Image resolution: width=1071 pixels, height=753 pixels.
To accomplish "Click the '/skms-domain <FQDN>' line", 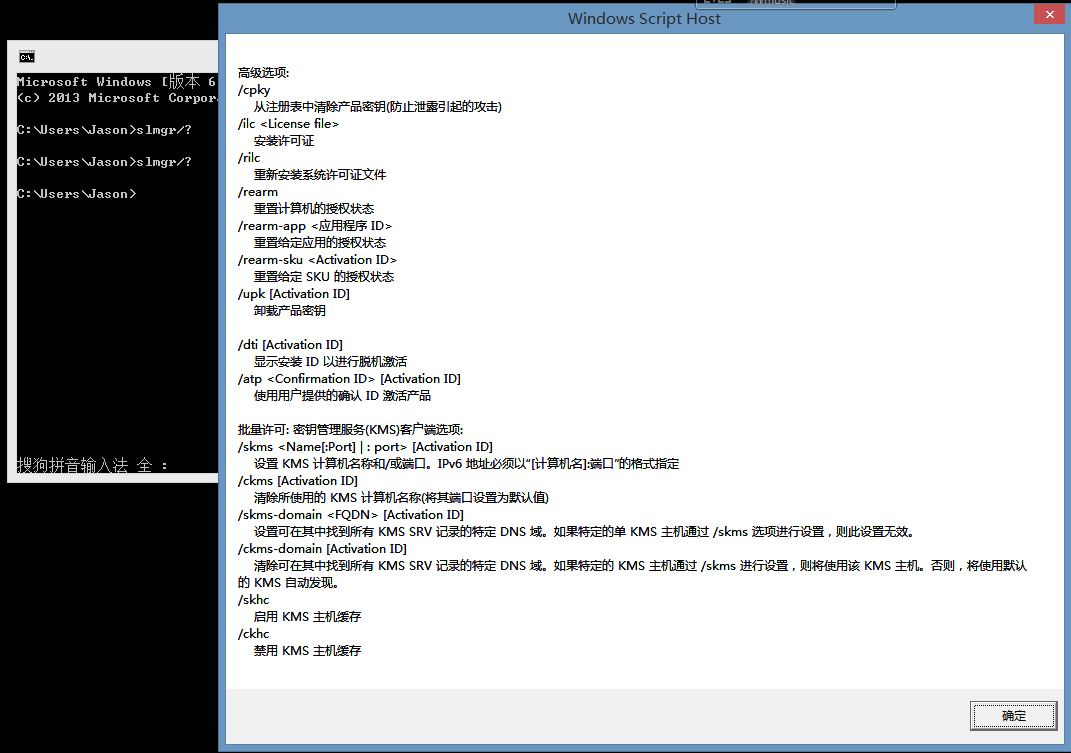I will click(x=351, y=515).
